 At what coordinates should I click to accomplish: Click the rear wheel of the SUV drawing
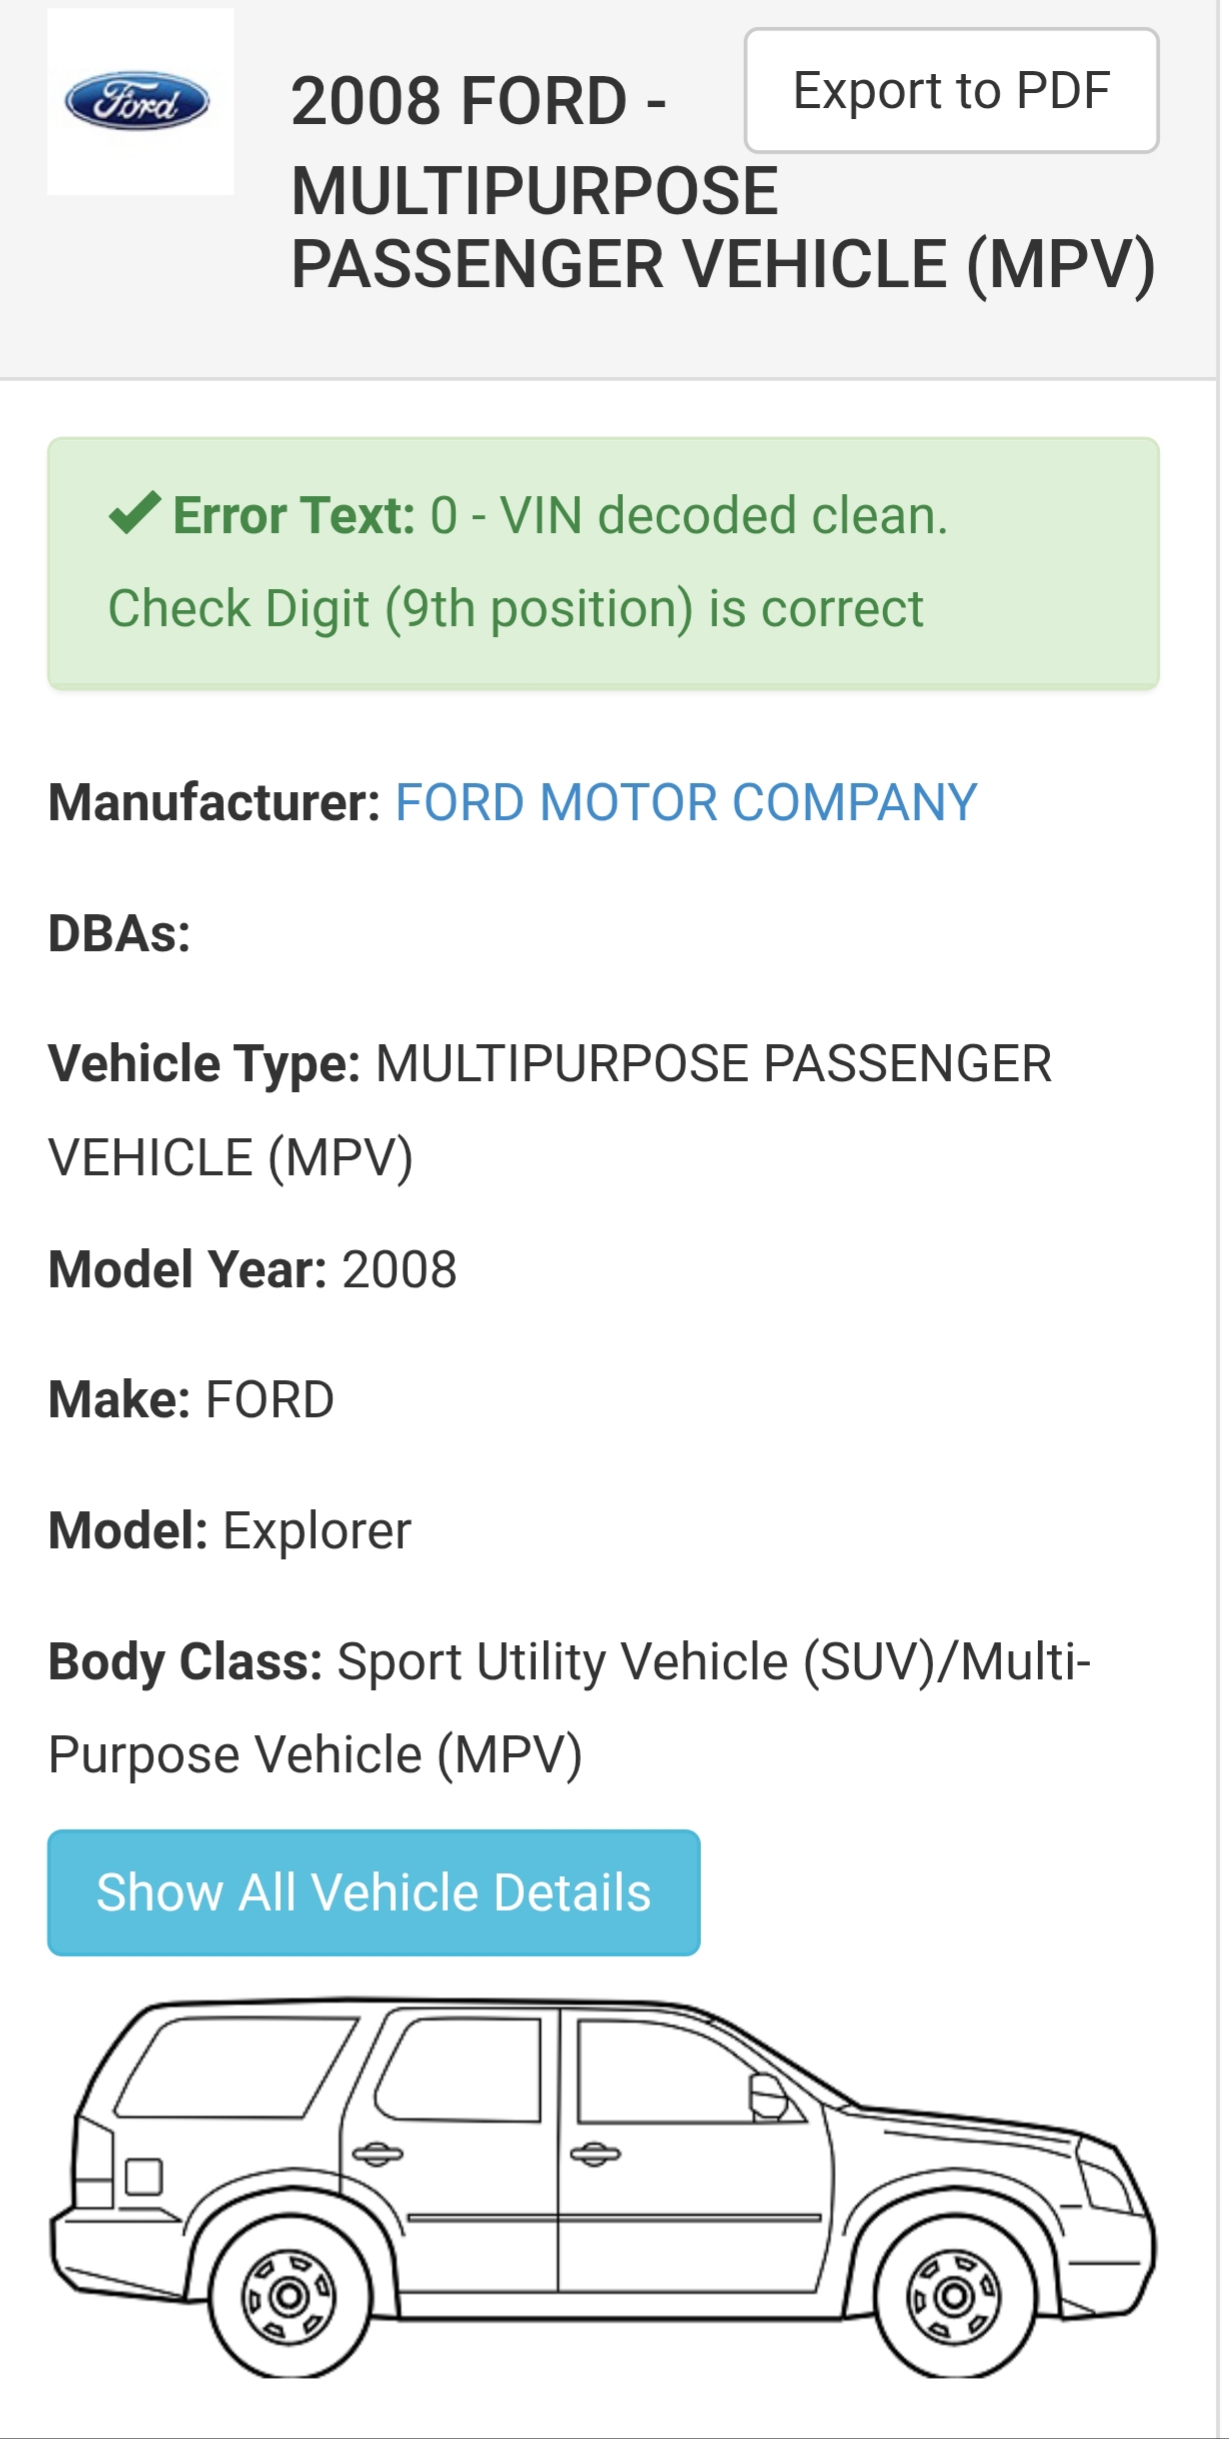(x=289, y=2295)
